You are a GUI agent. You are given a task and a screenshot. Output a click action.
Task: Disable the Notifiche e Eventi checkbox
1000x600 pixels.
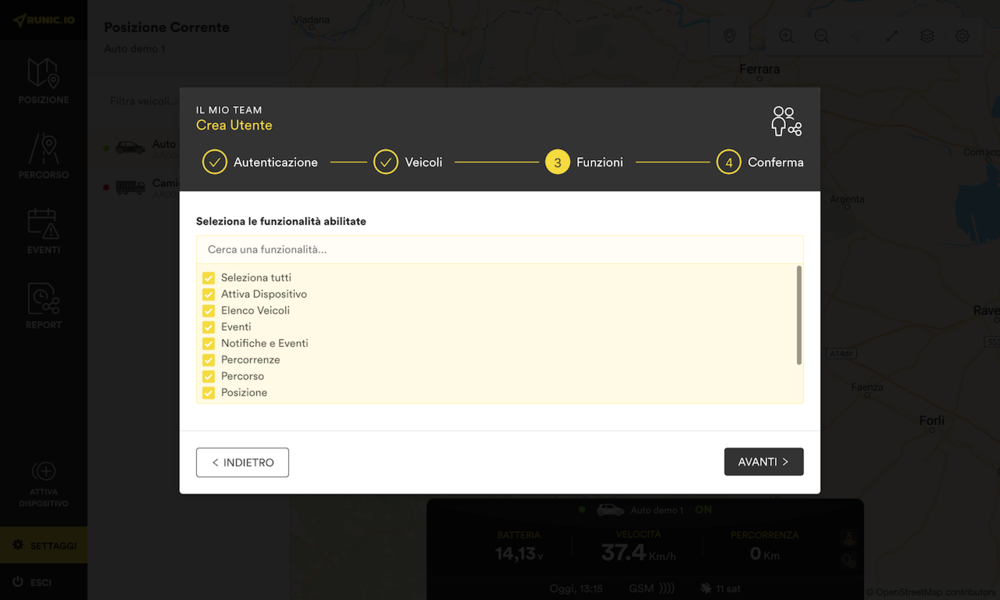click(209, 344)
